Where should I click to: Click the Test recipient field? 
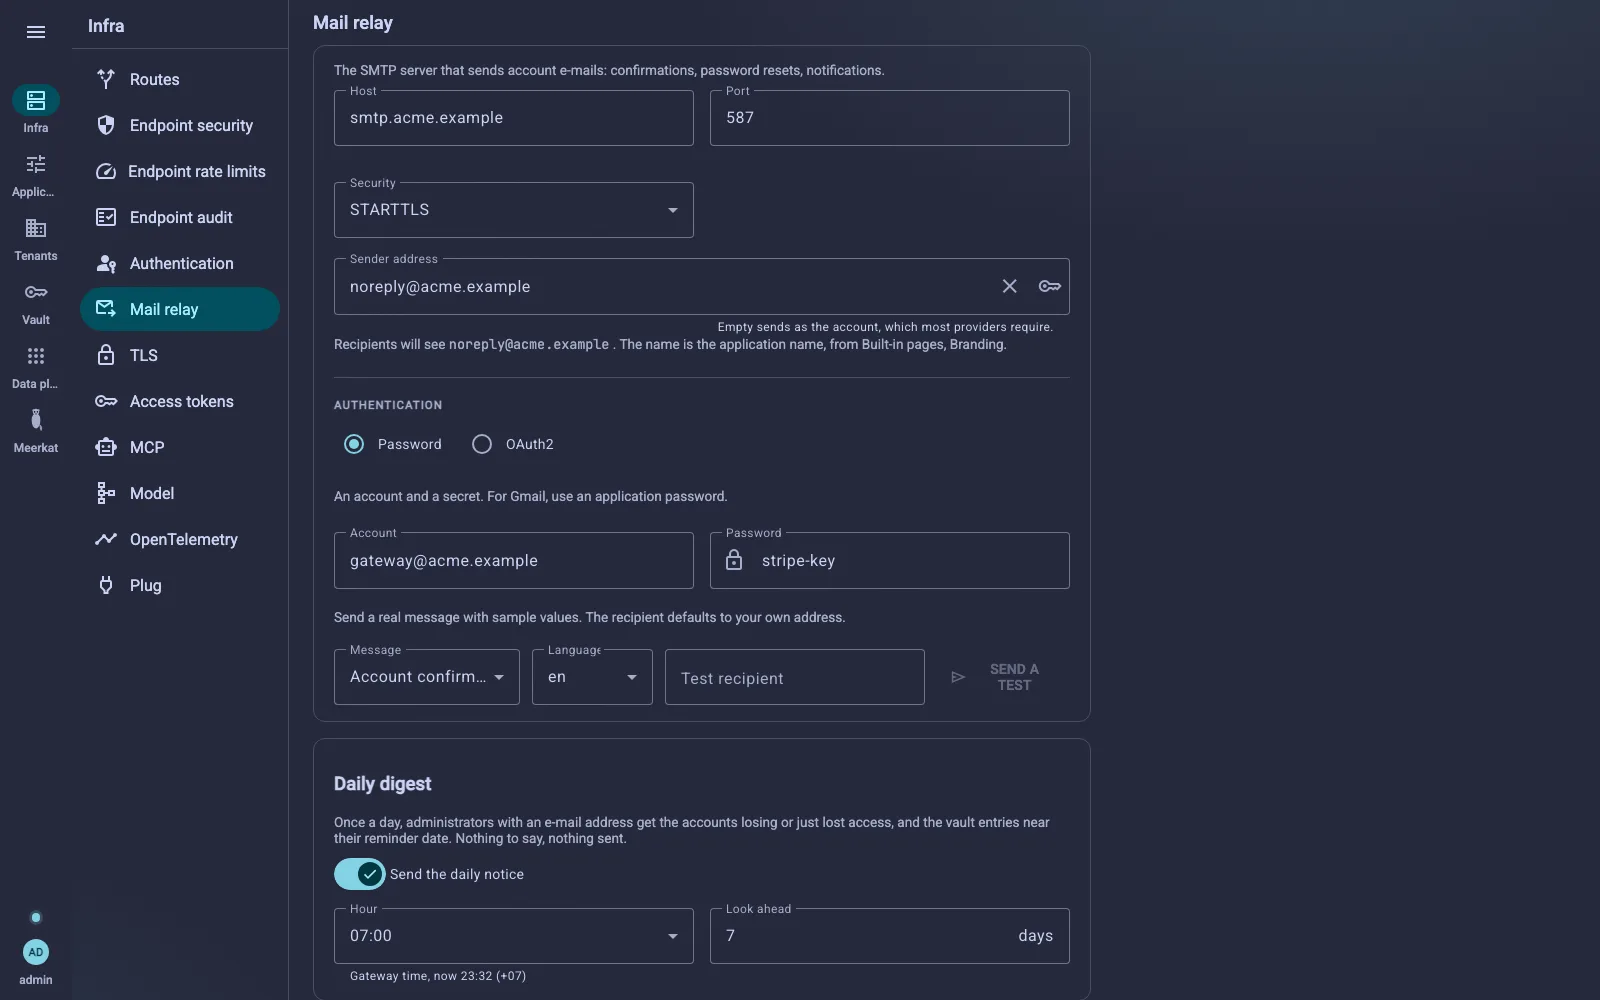click(795, 677)
